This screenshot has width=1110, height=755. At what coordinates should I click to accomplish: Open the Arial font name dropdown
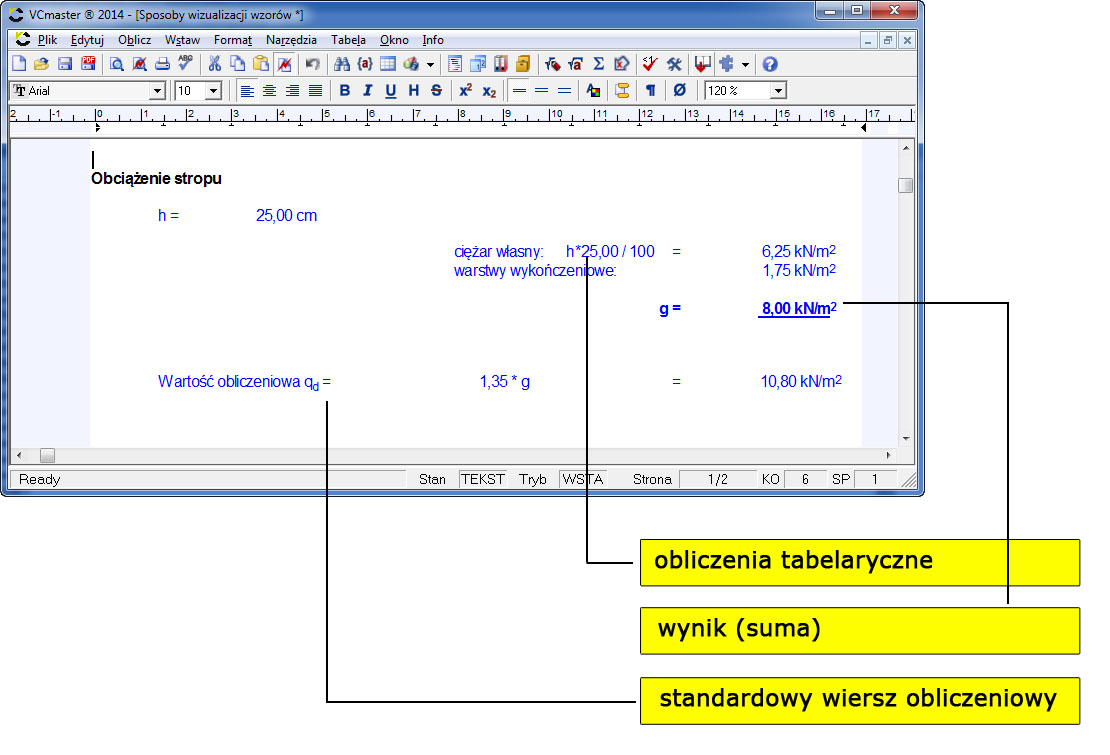(157, 91)
